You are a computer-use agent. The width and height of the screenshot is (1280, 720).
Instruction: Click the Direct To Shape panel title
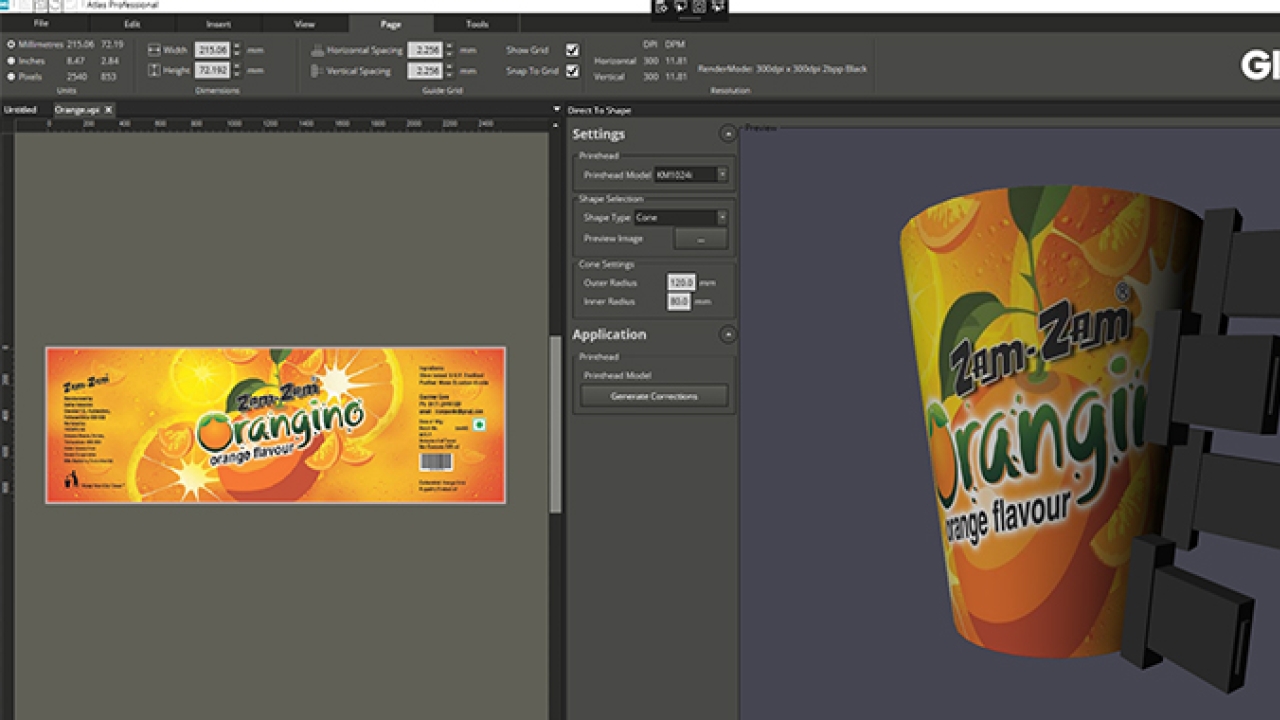[599, 110]
